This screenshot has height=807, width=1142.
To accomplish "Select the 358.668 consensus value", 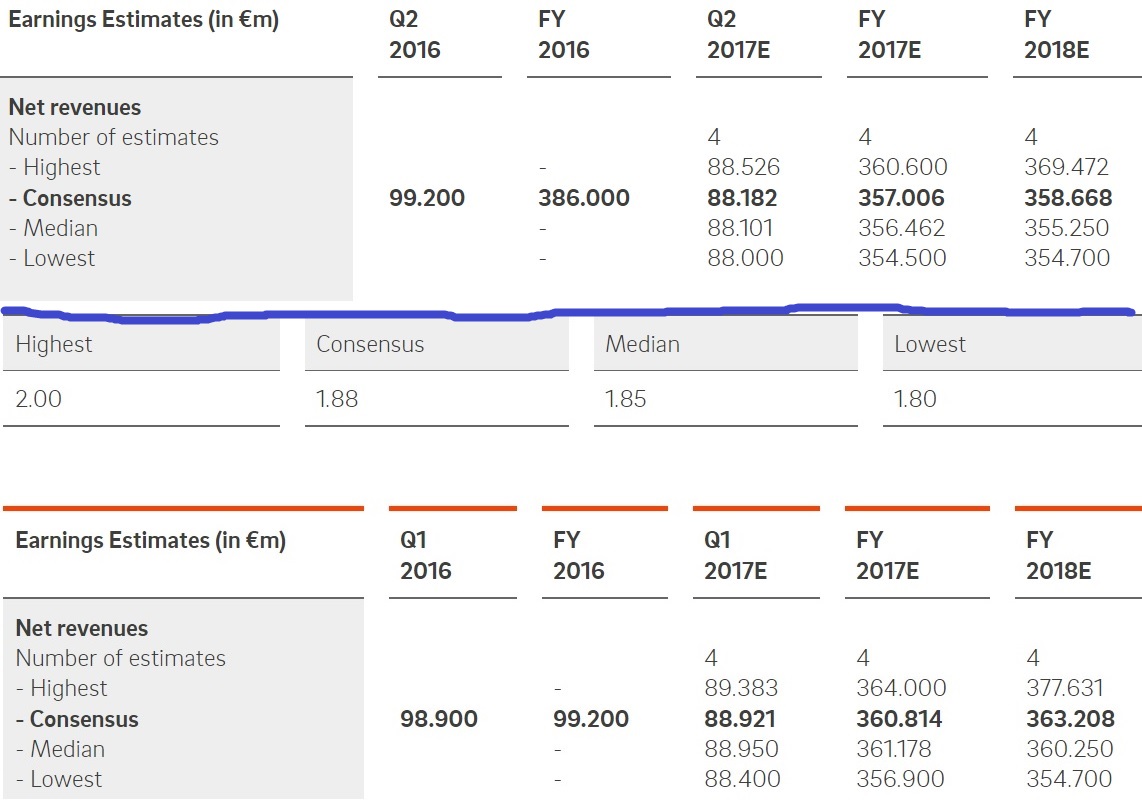I will pyautogui.click(x=1067, y=198).
